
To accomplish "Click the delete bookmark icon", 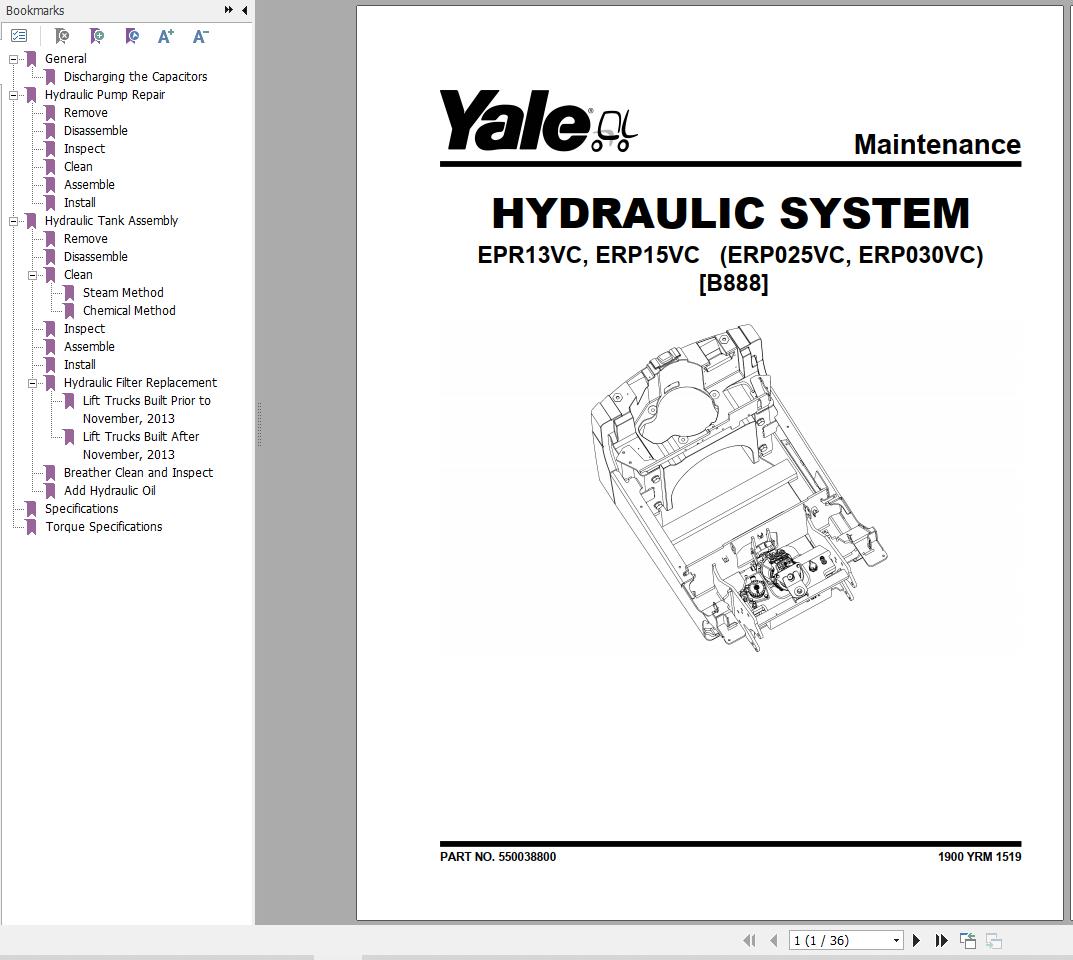I will [x=62, y=36].
